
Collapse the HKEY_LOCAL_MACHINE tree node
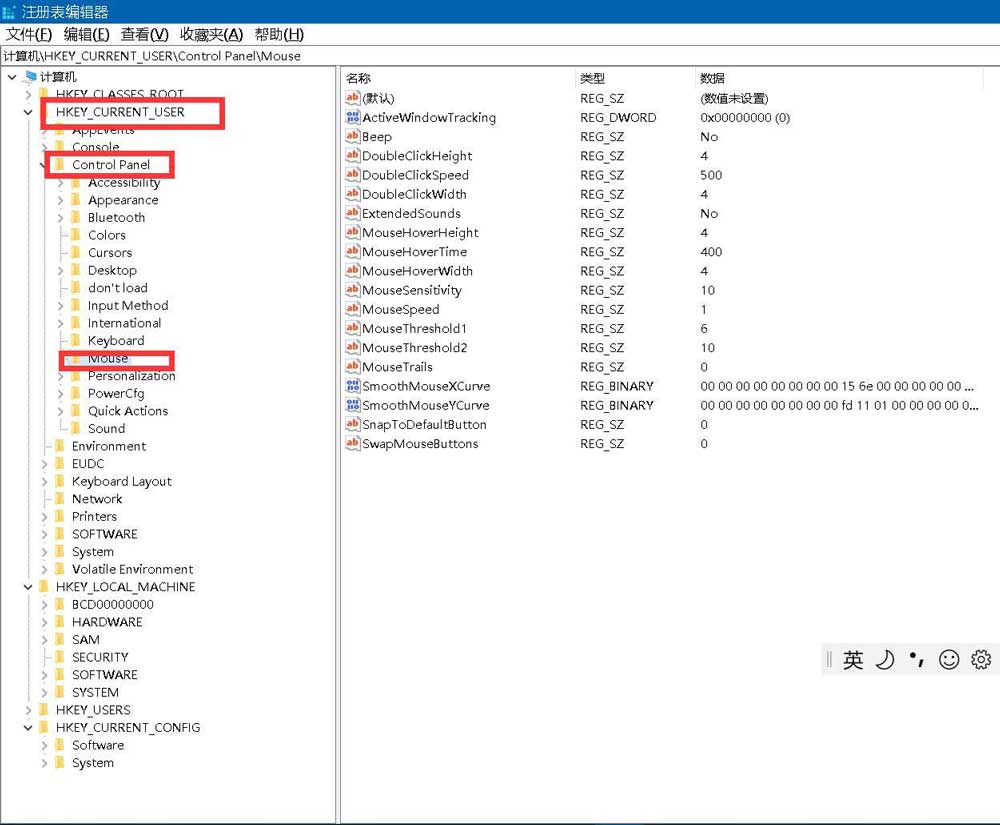(28, 587)
